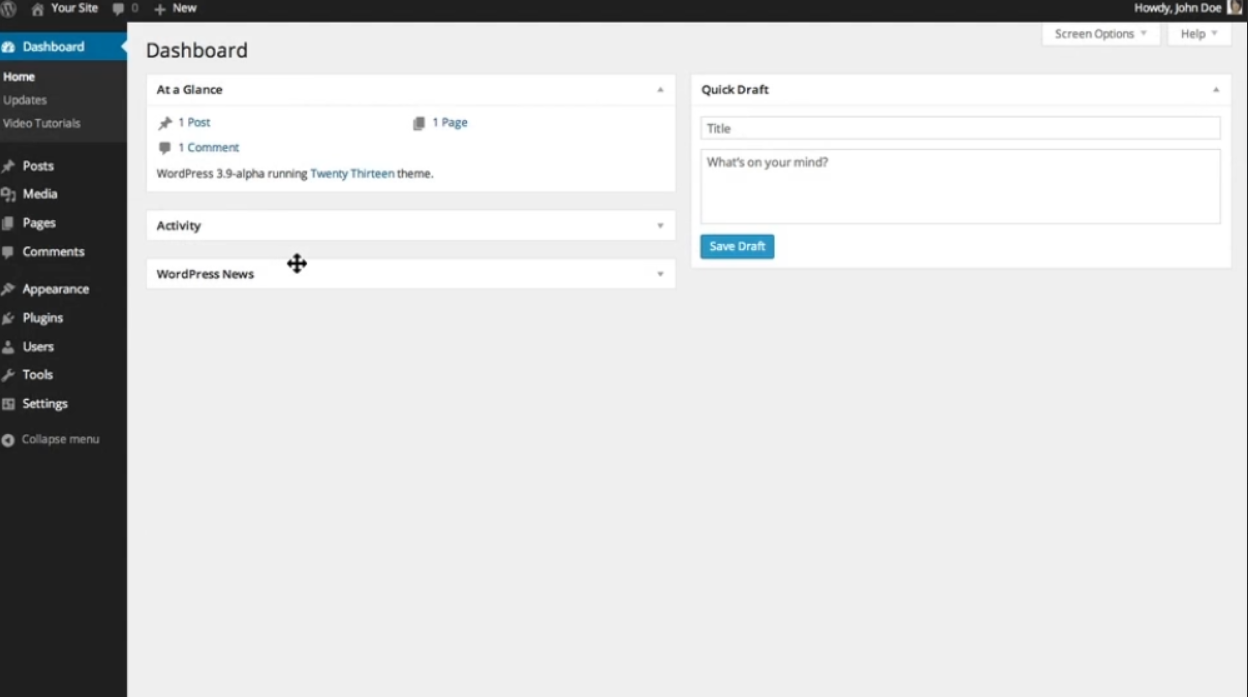Viewport: 1248px width, 697px height.
Task: Click pages icon beside 1 Page
Action: click(419, 123)
